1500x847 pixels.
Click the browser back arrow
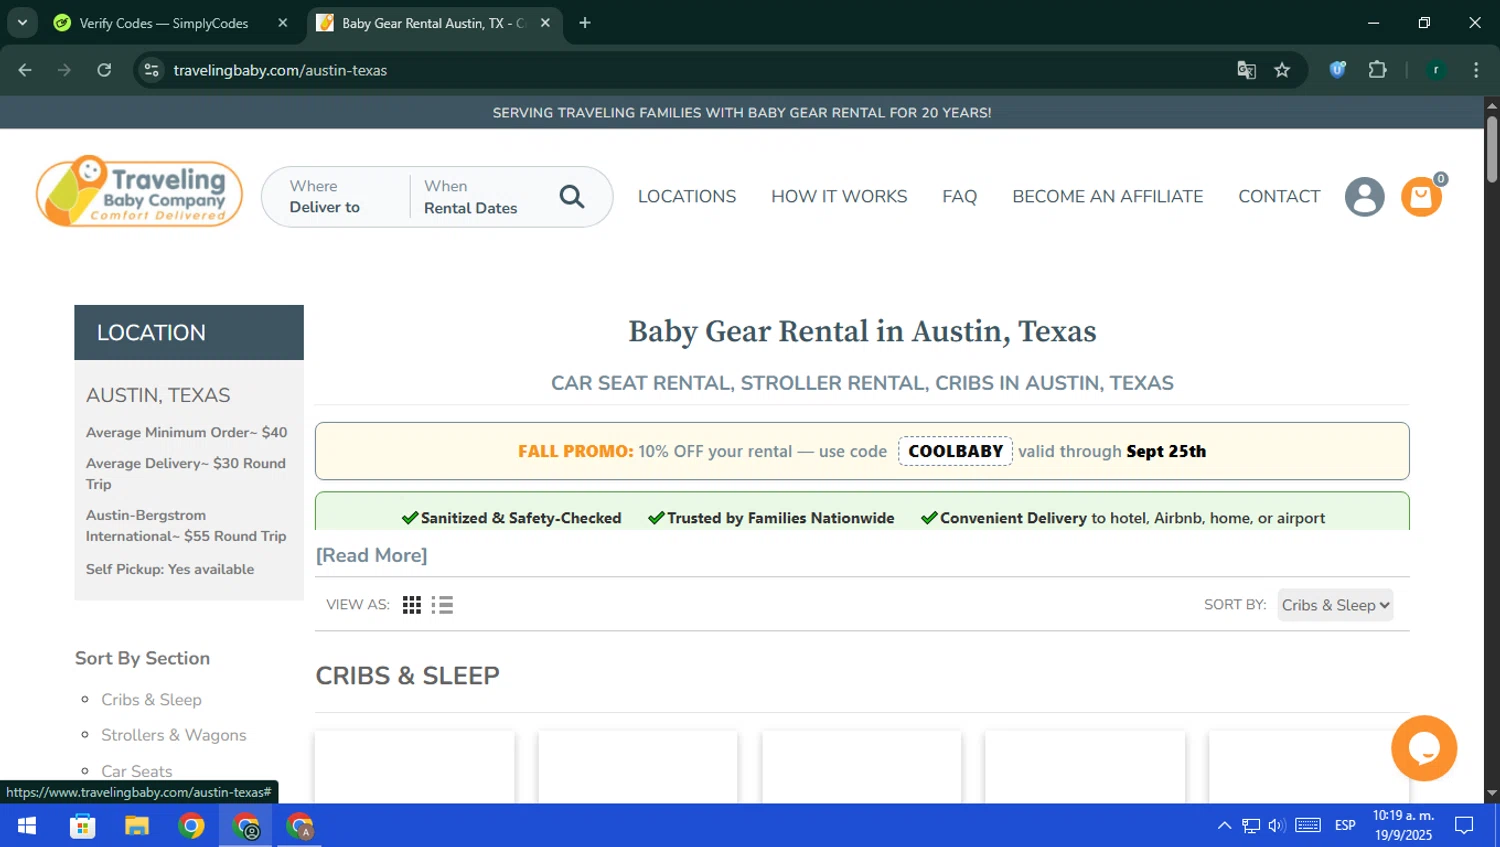pos(25,70)
